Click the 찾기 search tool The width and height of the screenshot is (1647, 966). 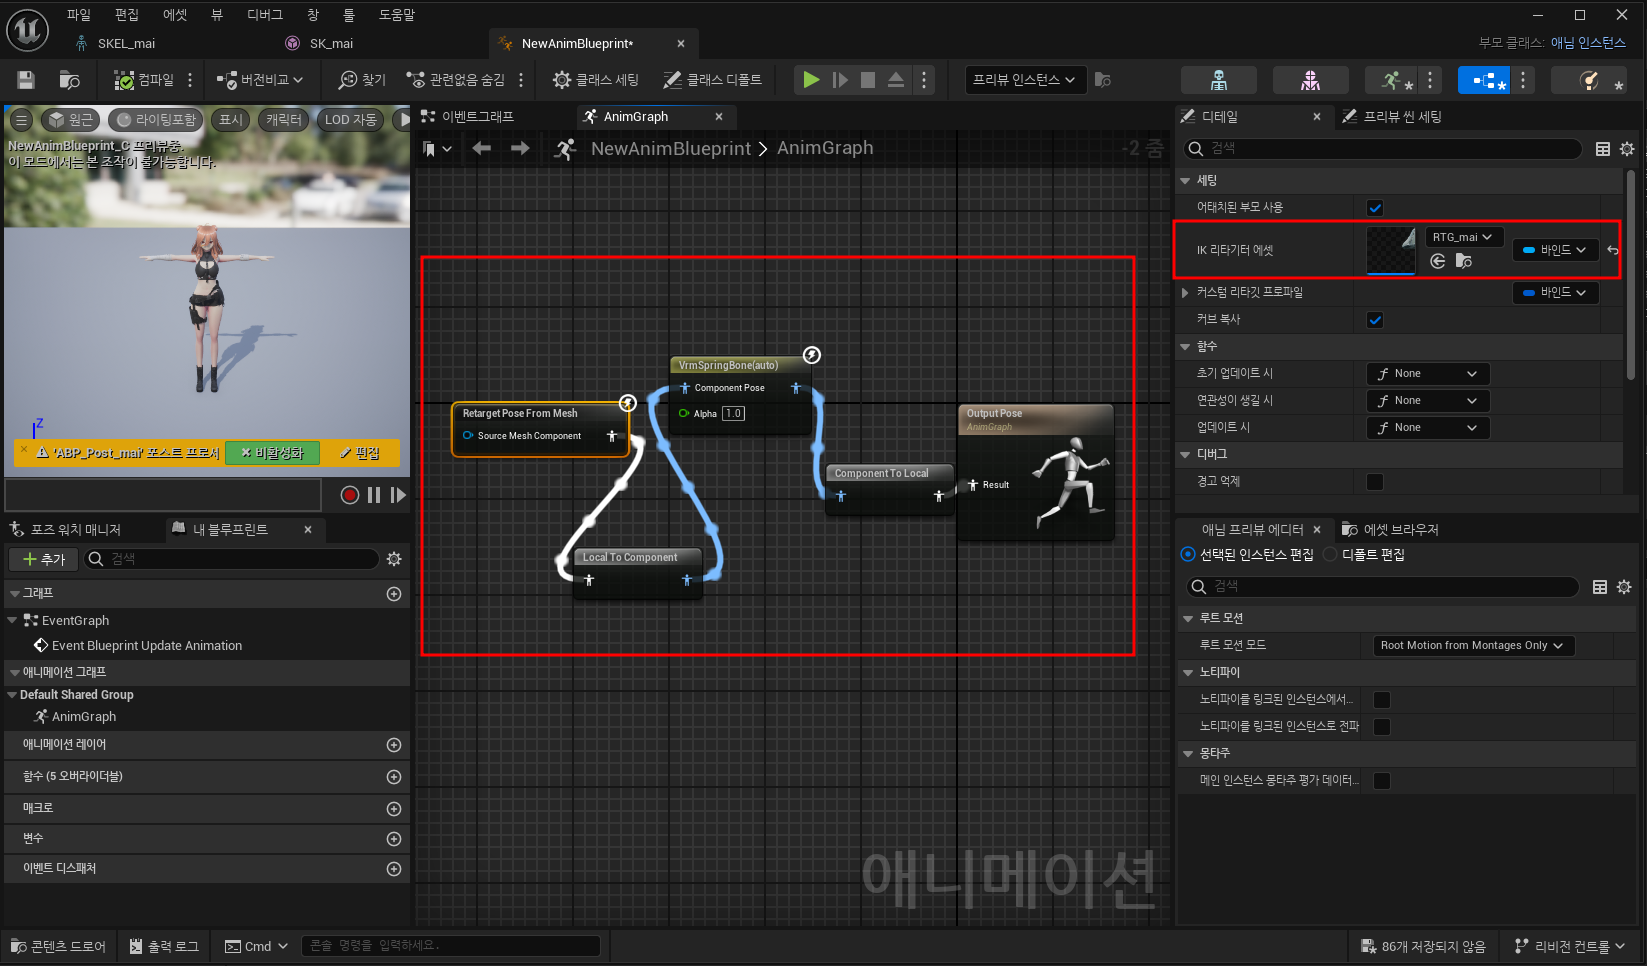click(362, 80)
